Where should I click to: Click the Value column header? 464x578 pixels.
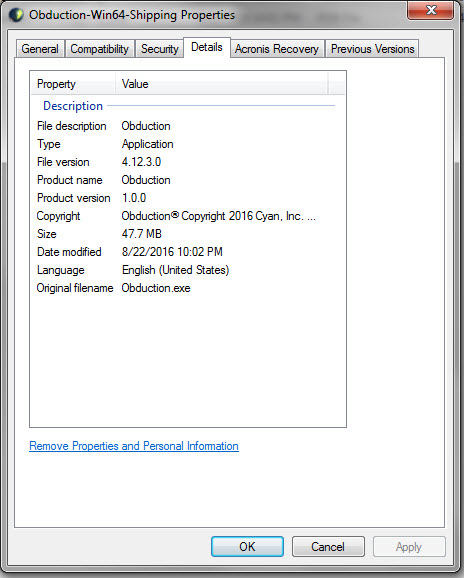pos(221,84)
